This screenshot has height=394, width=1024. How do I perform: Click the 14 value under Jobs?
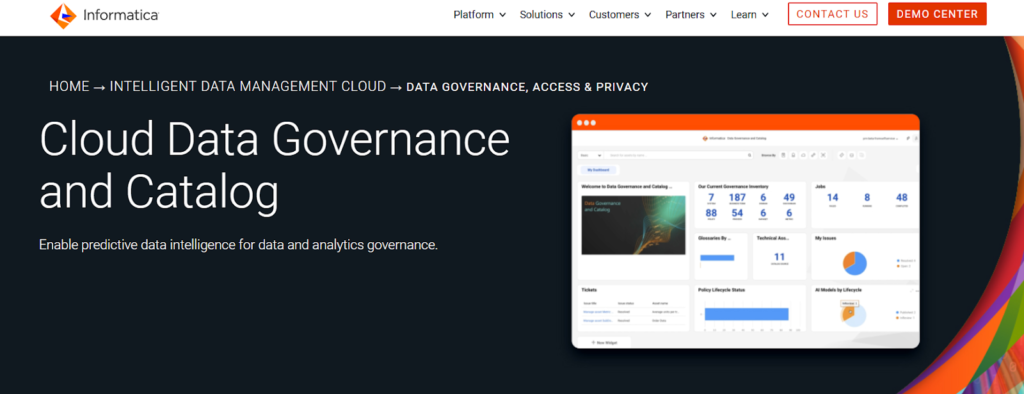pos(833,198)
